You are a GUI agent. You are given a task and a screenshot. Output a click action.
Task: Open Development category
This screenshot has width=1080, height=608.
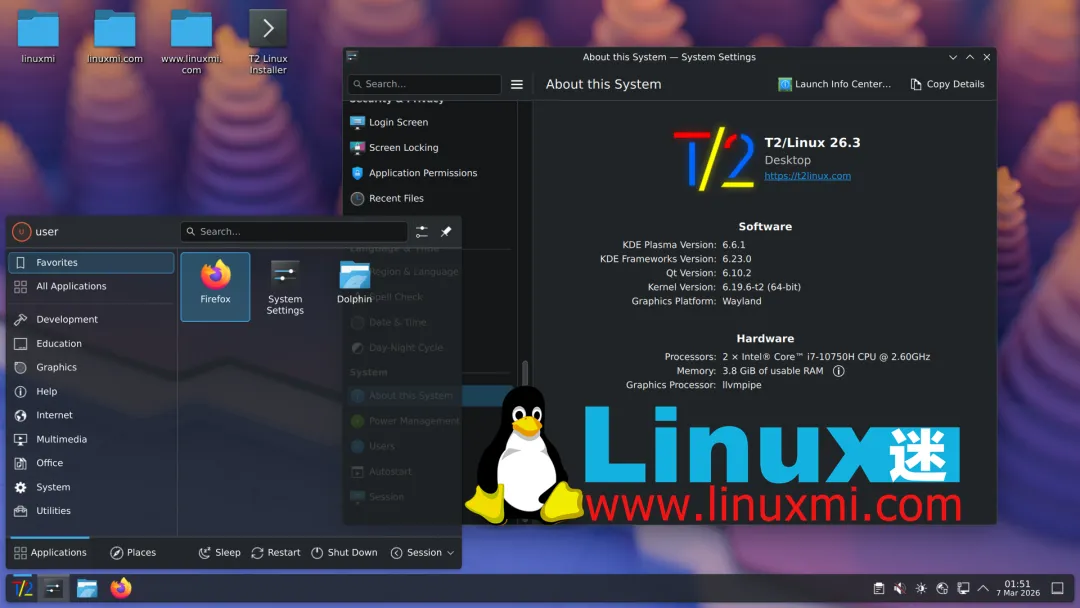tap(91, 319)
